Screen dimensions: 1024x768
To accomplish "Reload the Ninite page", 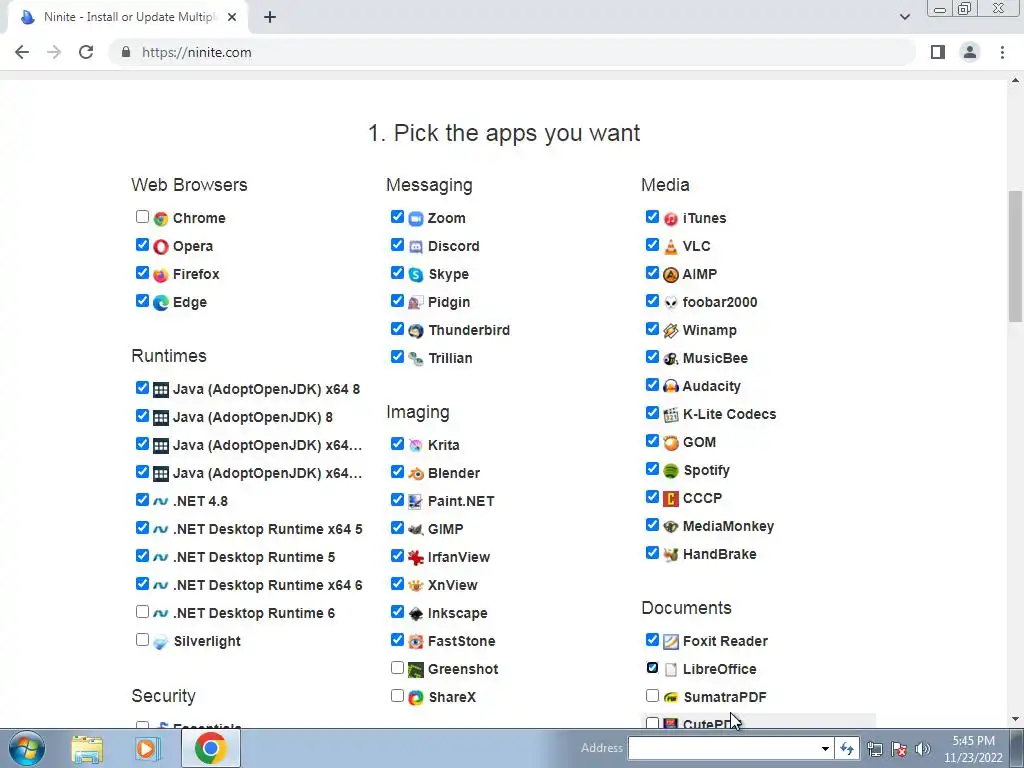I will pos(86,52).
